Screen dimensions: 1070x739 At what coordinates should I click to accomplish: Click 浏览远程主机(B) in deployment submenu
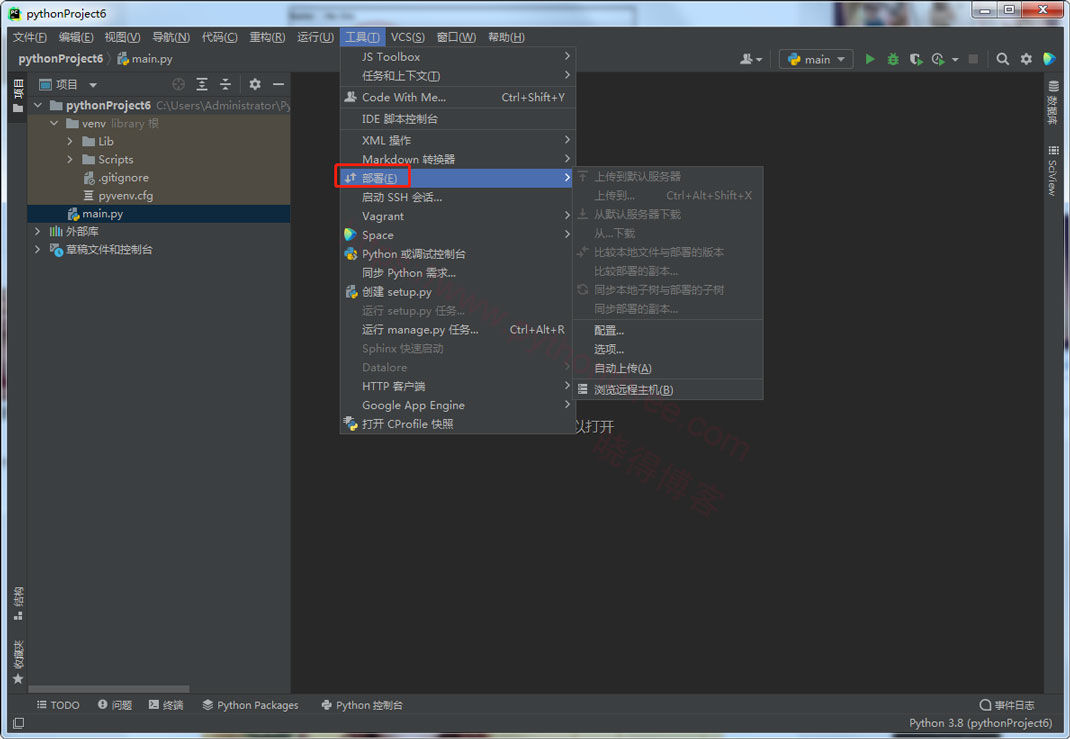[x=668, y=390]
